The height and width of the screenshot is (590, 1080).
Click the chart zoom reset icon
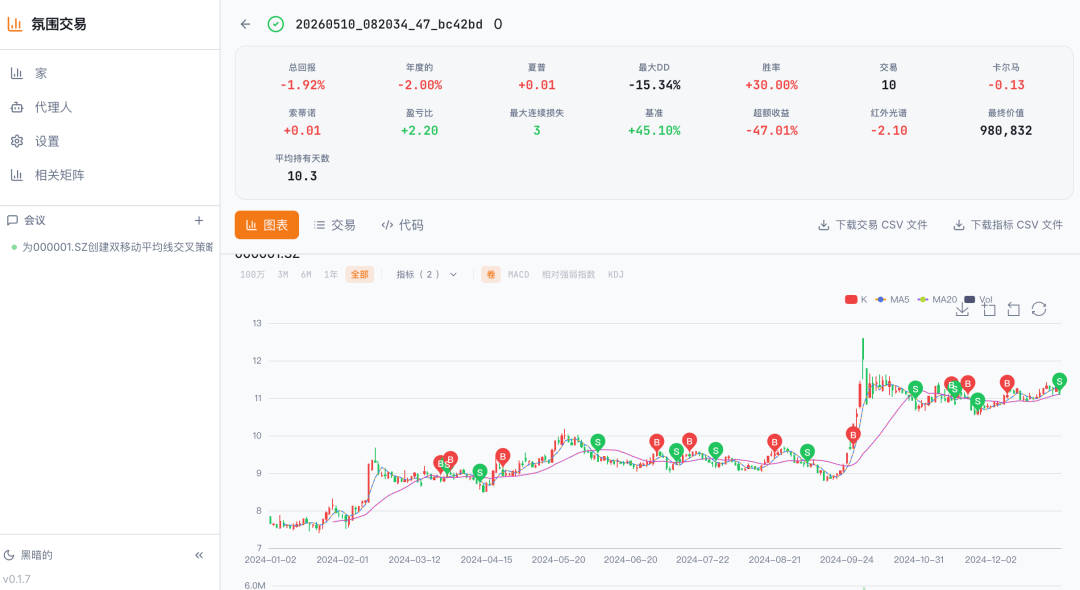click(x=1013, y=310)
